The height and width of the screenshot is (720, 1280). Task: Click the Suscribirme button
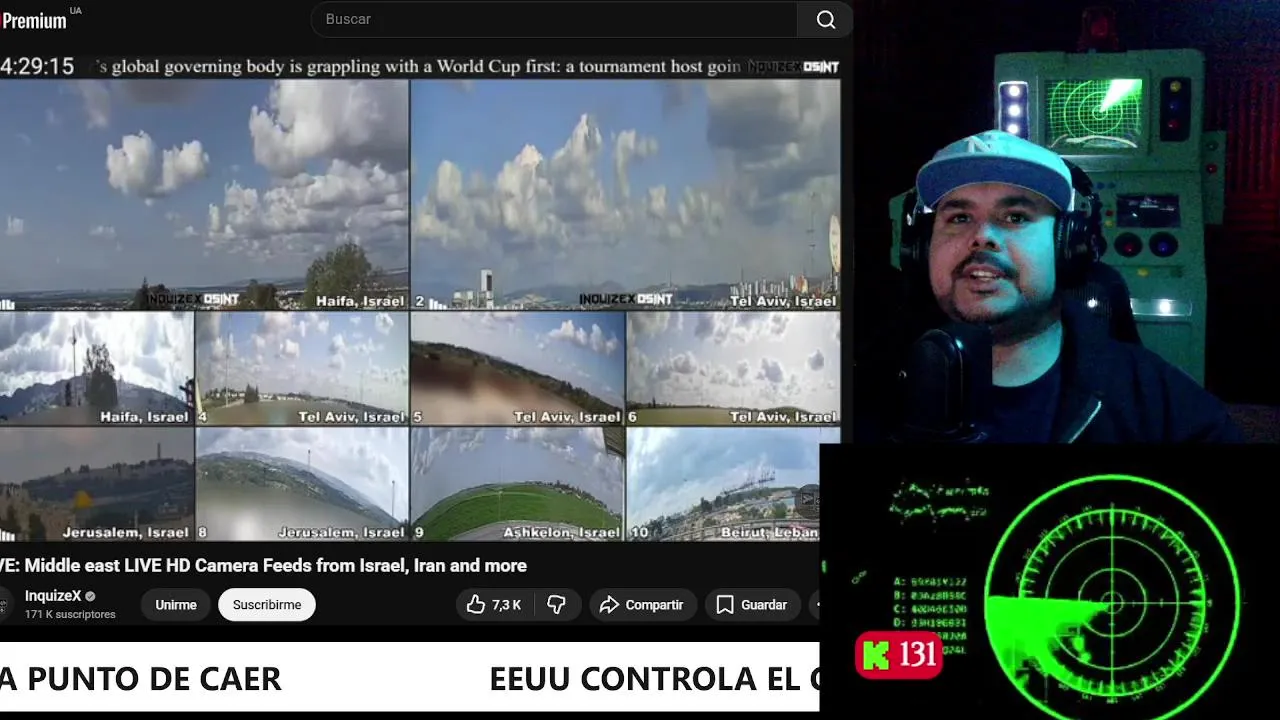click(267, 605)
